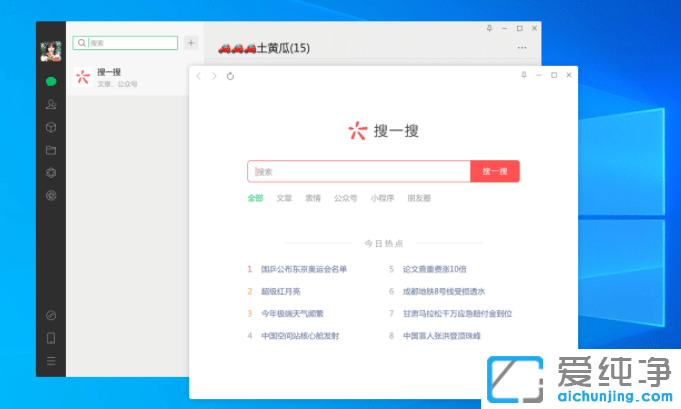Screen dimensions: 681x409
Task: Close the main WeChat window
Action: (x=535, y=28)
